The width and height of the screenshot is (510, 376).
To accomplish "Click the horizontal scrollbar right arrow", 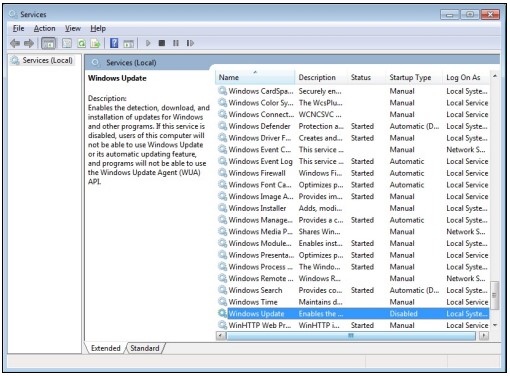I will tap(484, 336).
